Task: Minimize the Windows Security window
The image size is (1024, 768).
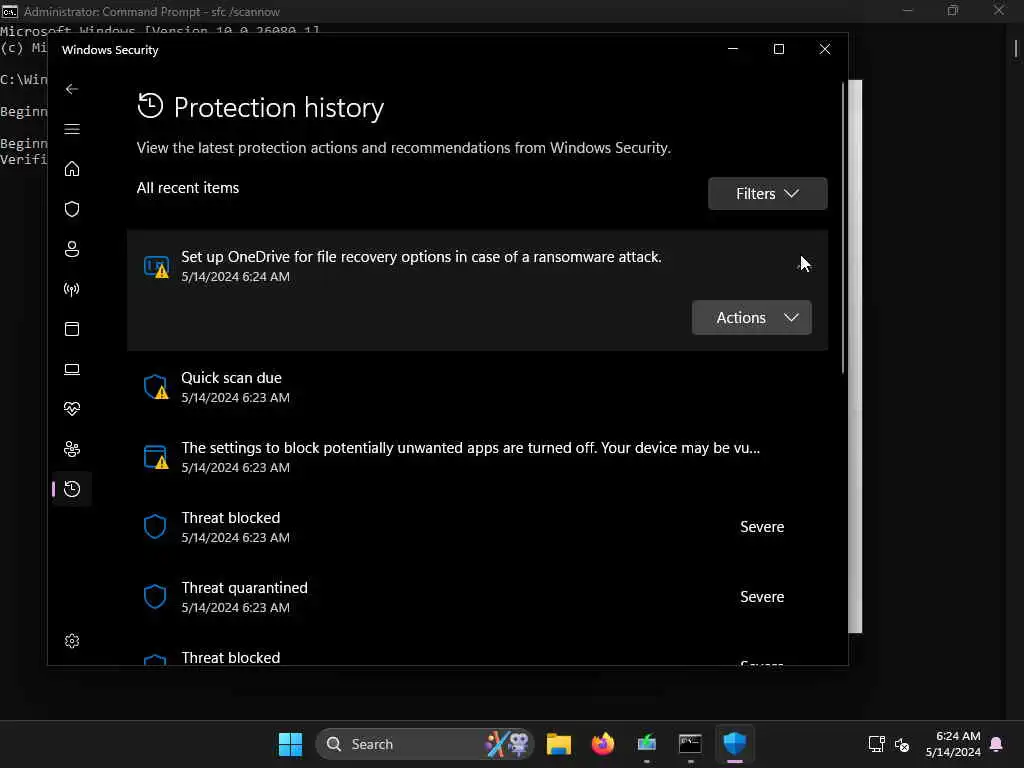Action: [733, 49]
